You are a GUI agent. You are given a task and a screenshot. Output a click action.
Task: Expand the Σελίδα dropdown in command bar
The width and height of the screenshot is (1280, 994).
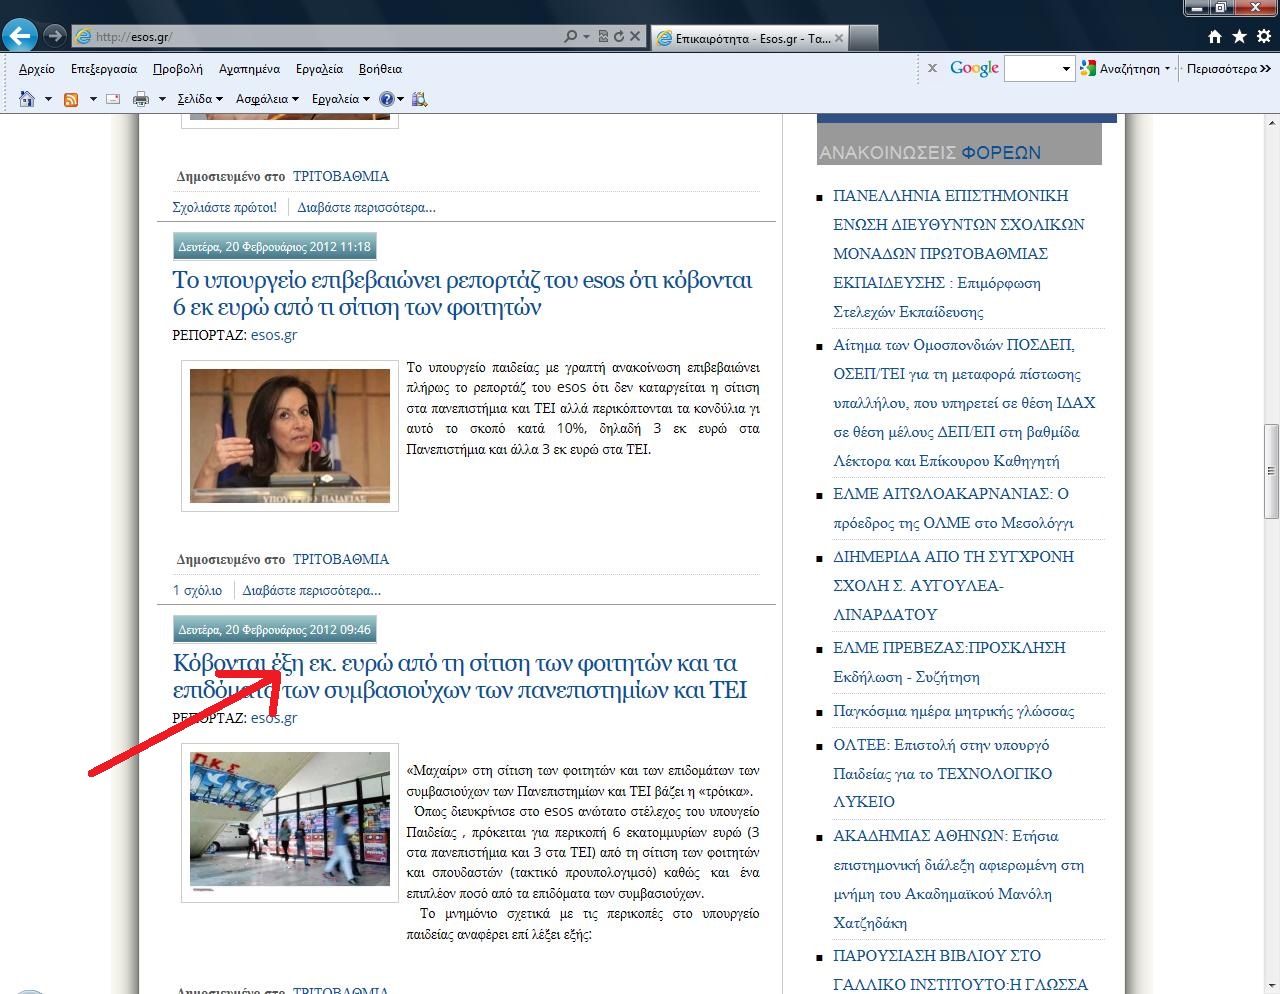click(200, 99)
